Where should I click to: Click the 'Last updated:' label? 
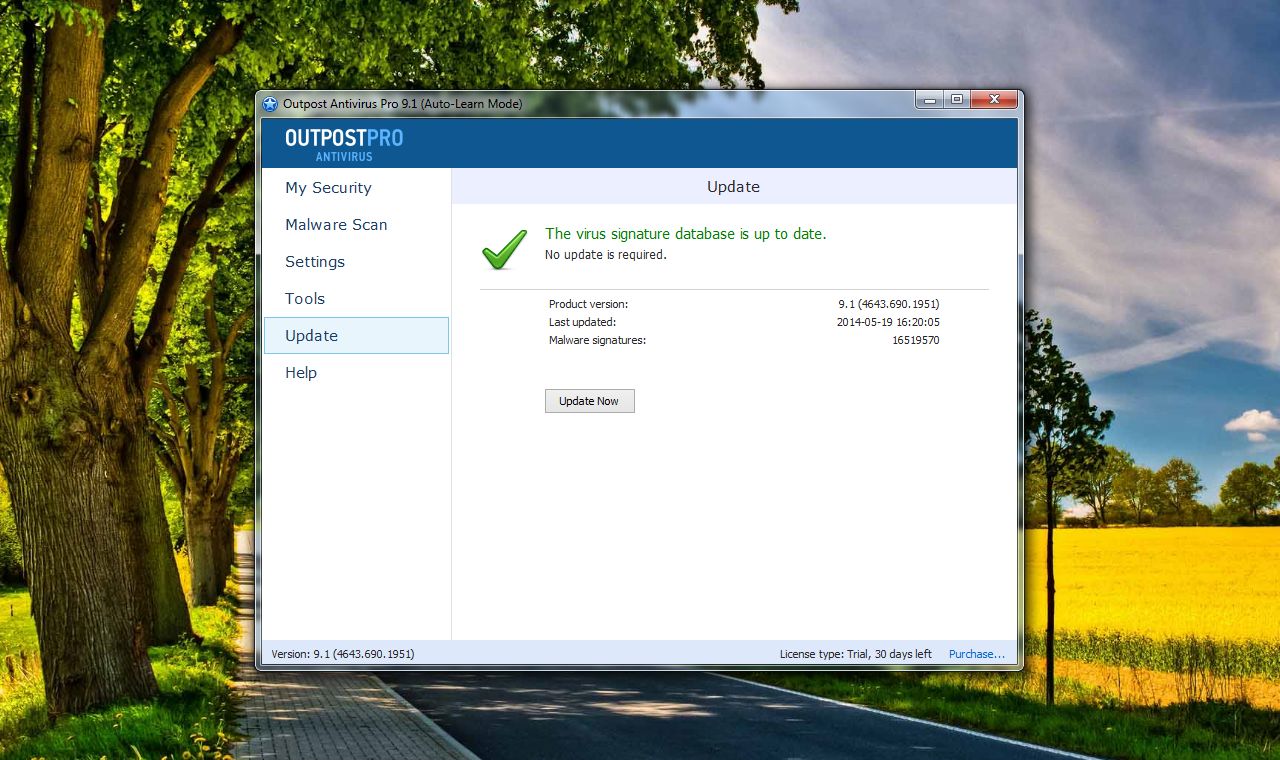(583, 322)
